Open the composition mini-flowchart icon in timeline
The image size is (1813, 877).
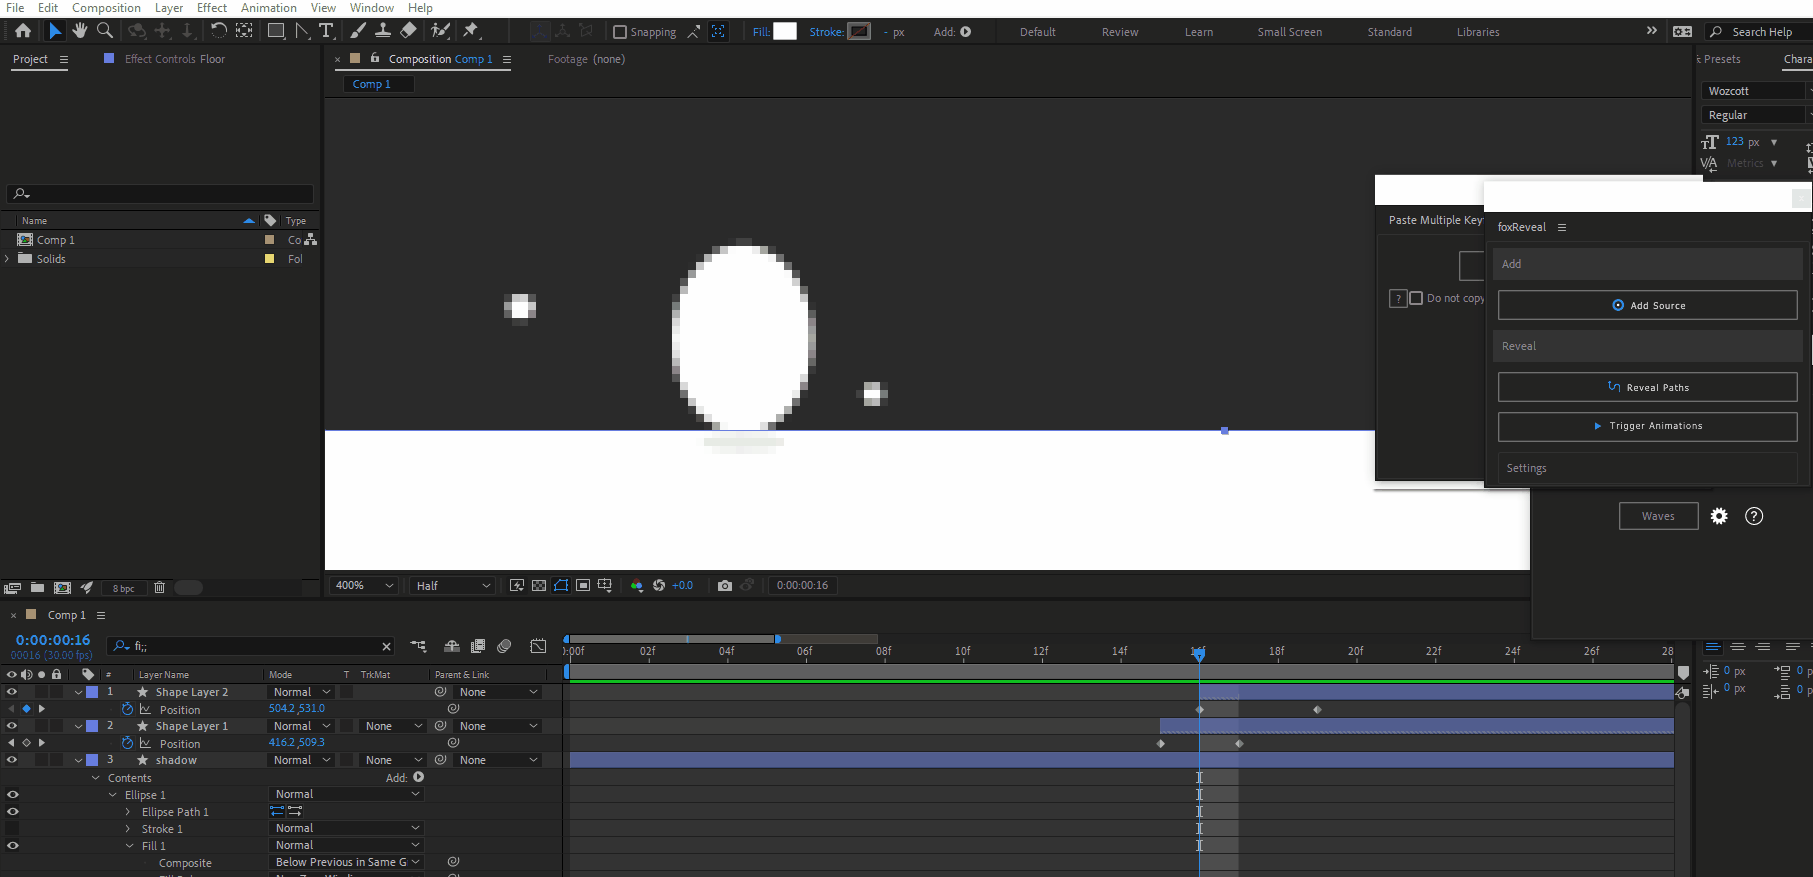pos(418,646)
